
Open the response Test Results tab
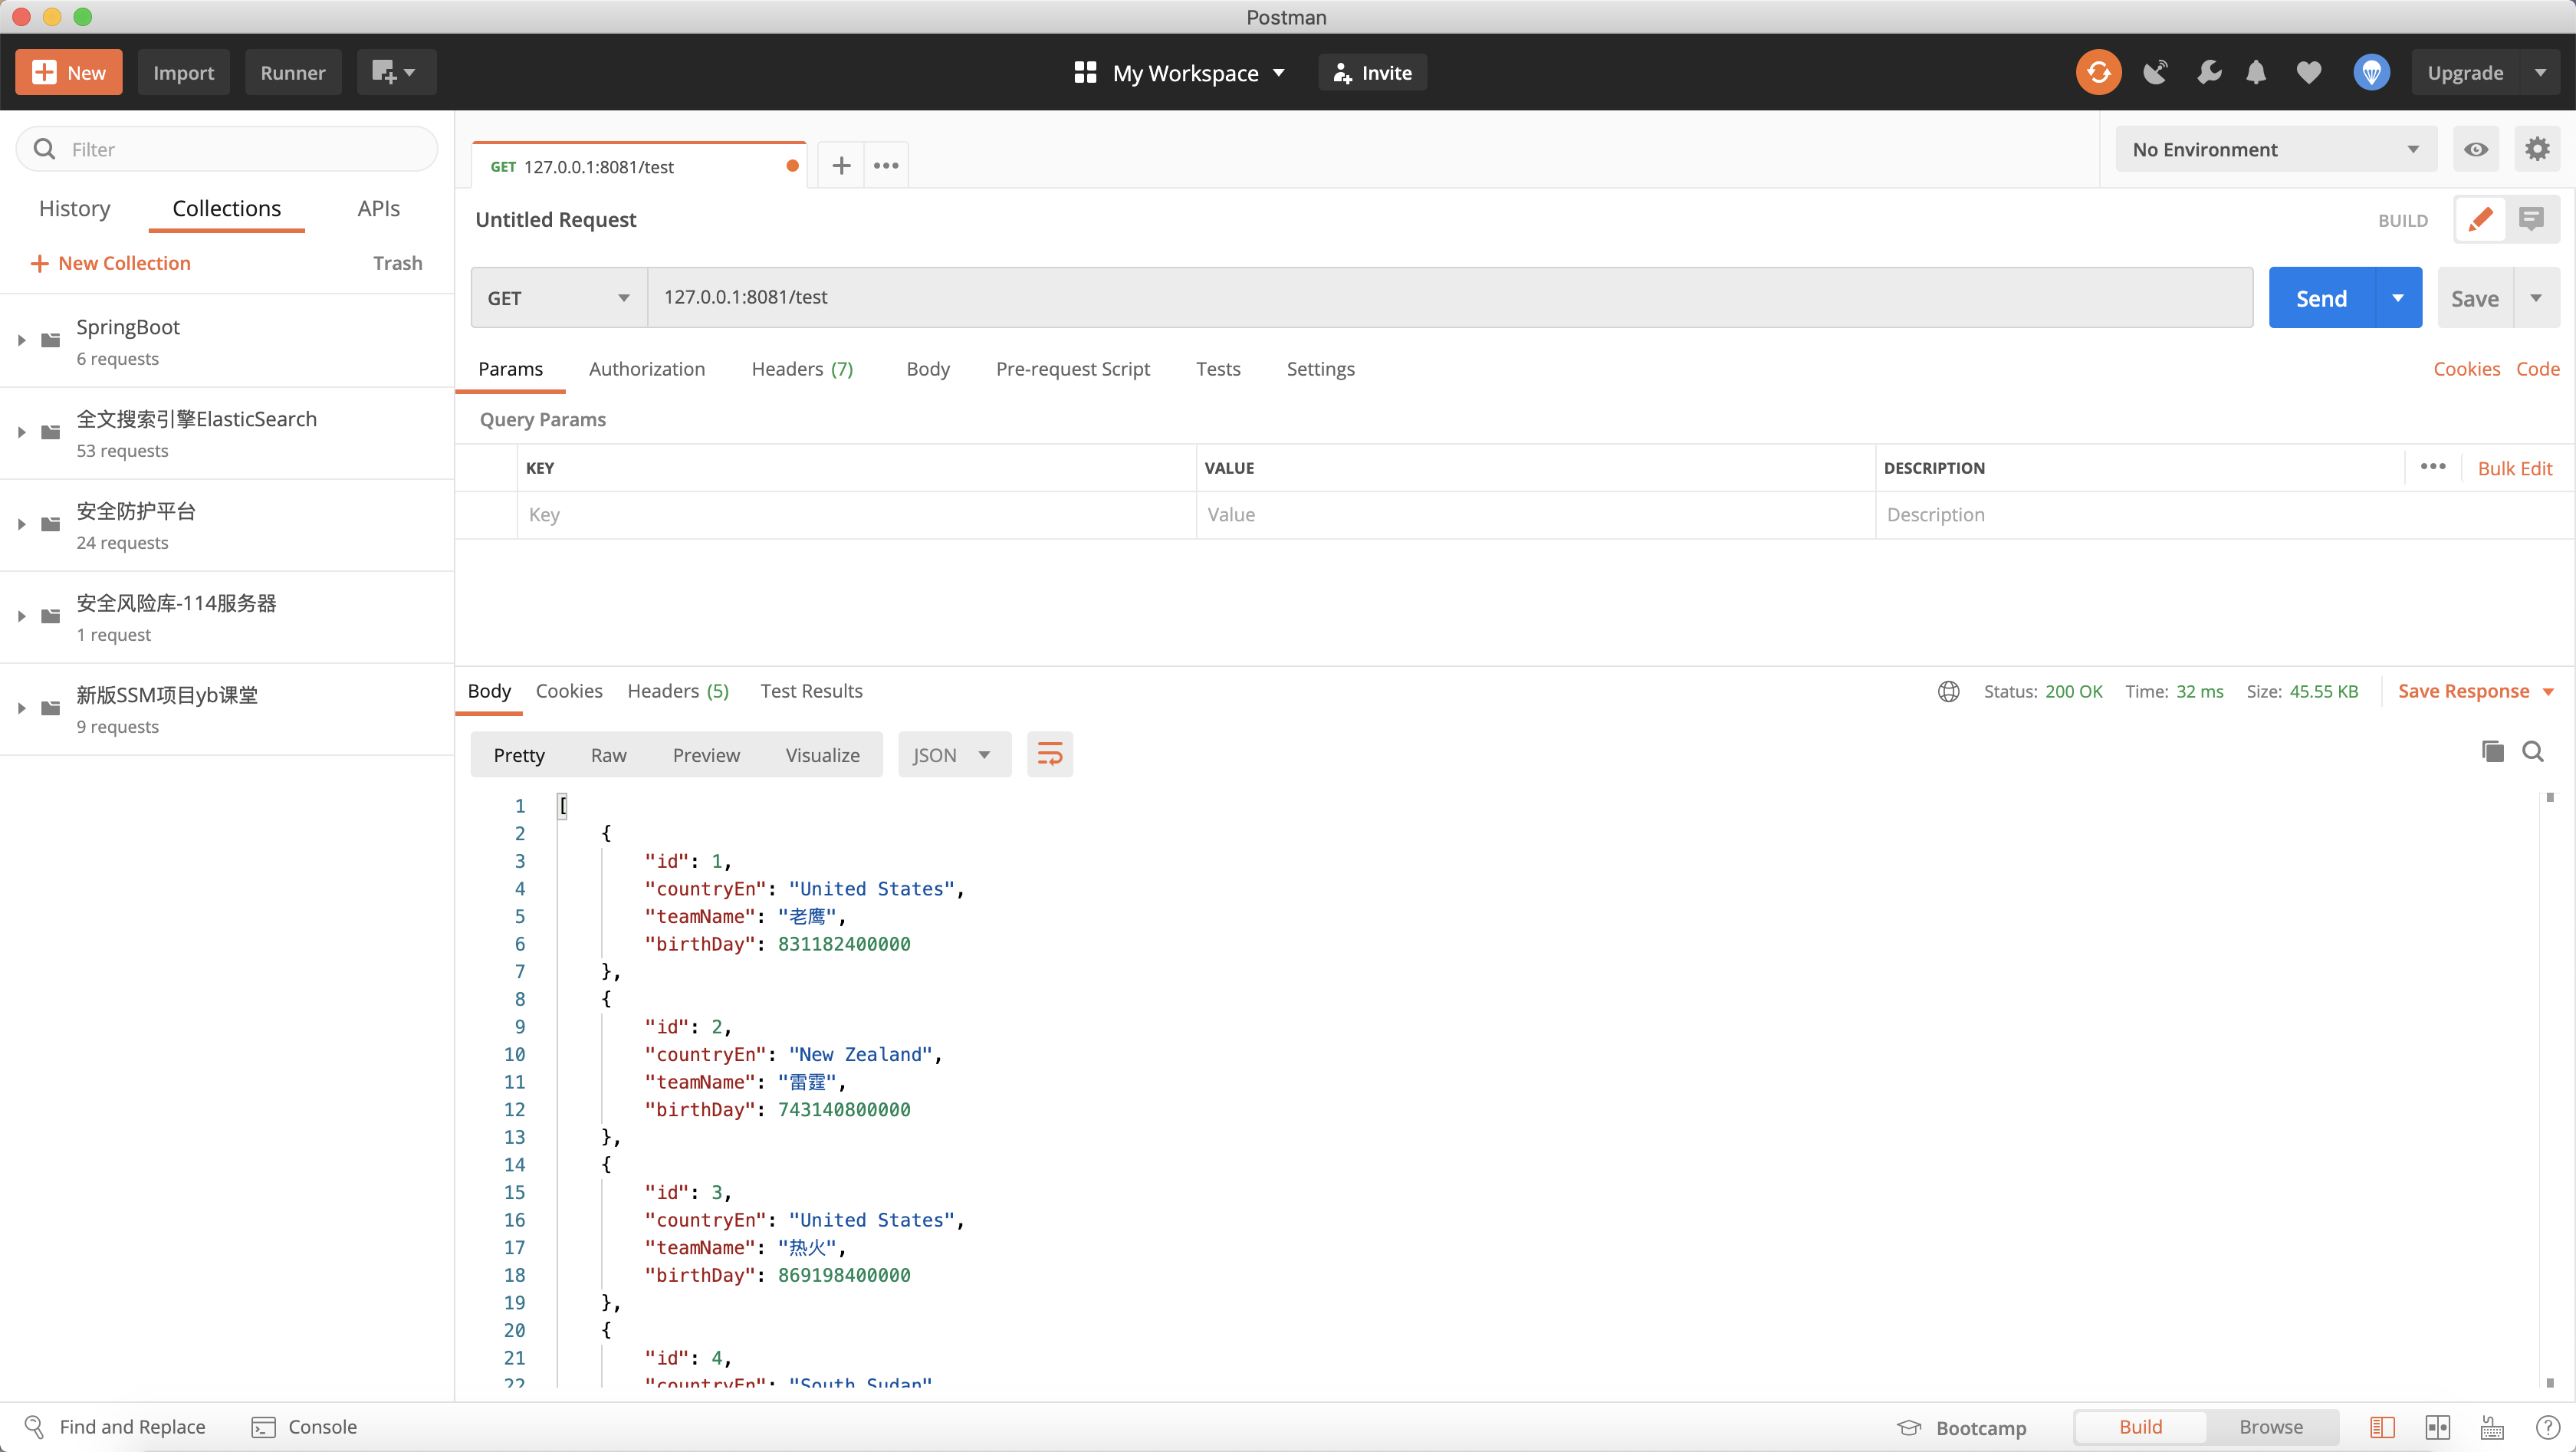[811, 691]
